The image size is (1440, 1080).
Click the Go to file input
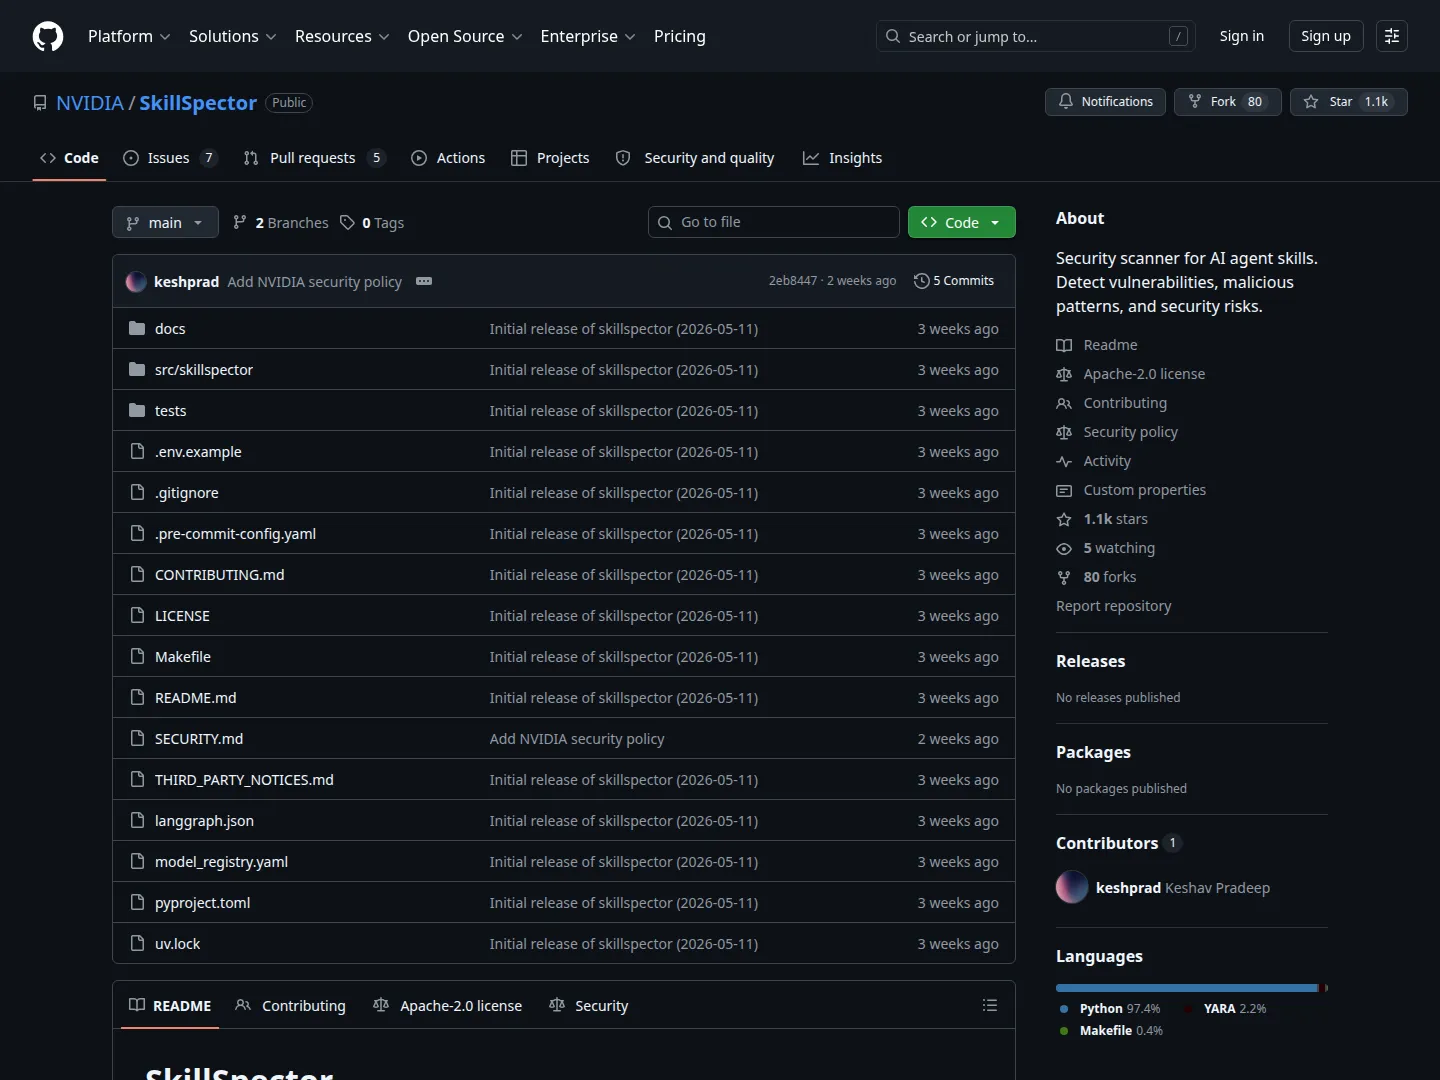[774, 222]
